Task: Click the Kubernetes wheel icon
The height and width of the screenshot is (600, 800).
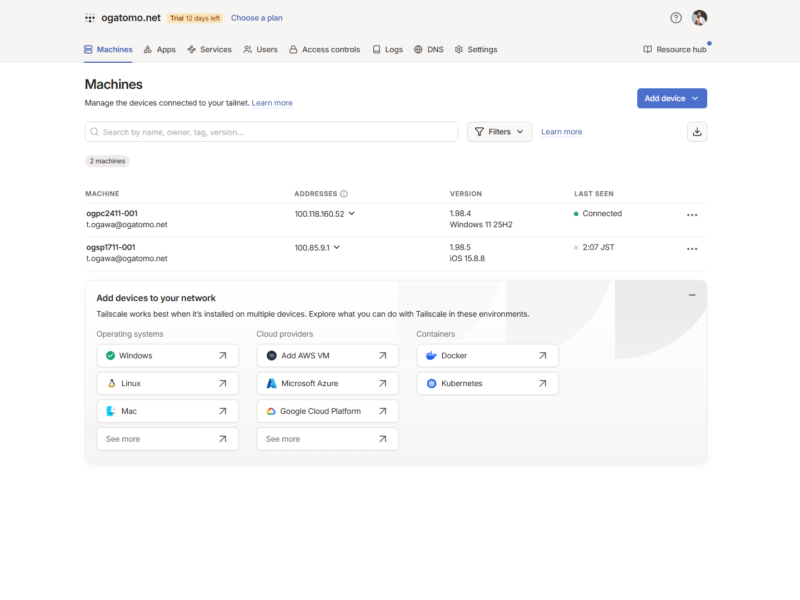Action: [x=432, y=383]
